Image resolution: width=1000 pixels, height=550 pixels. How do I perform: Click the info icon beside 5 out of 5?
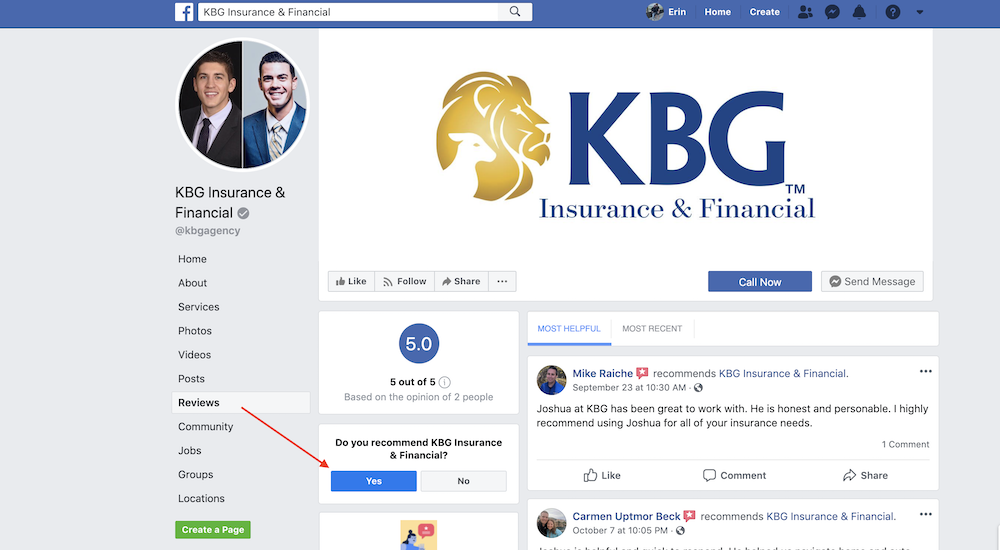(445, 382)
